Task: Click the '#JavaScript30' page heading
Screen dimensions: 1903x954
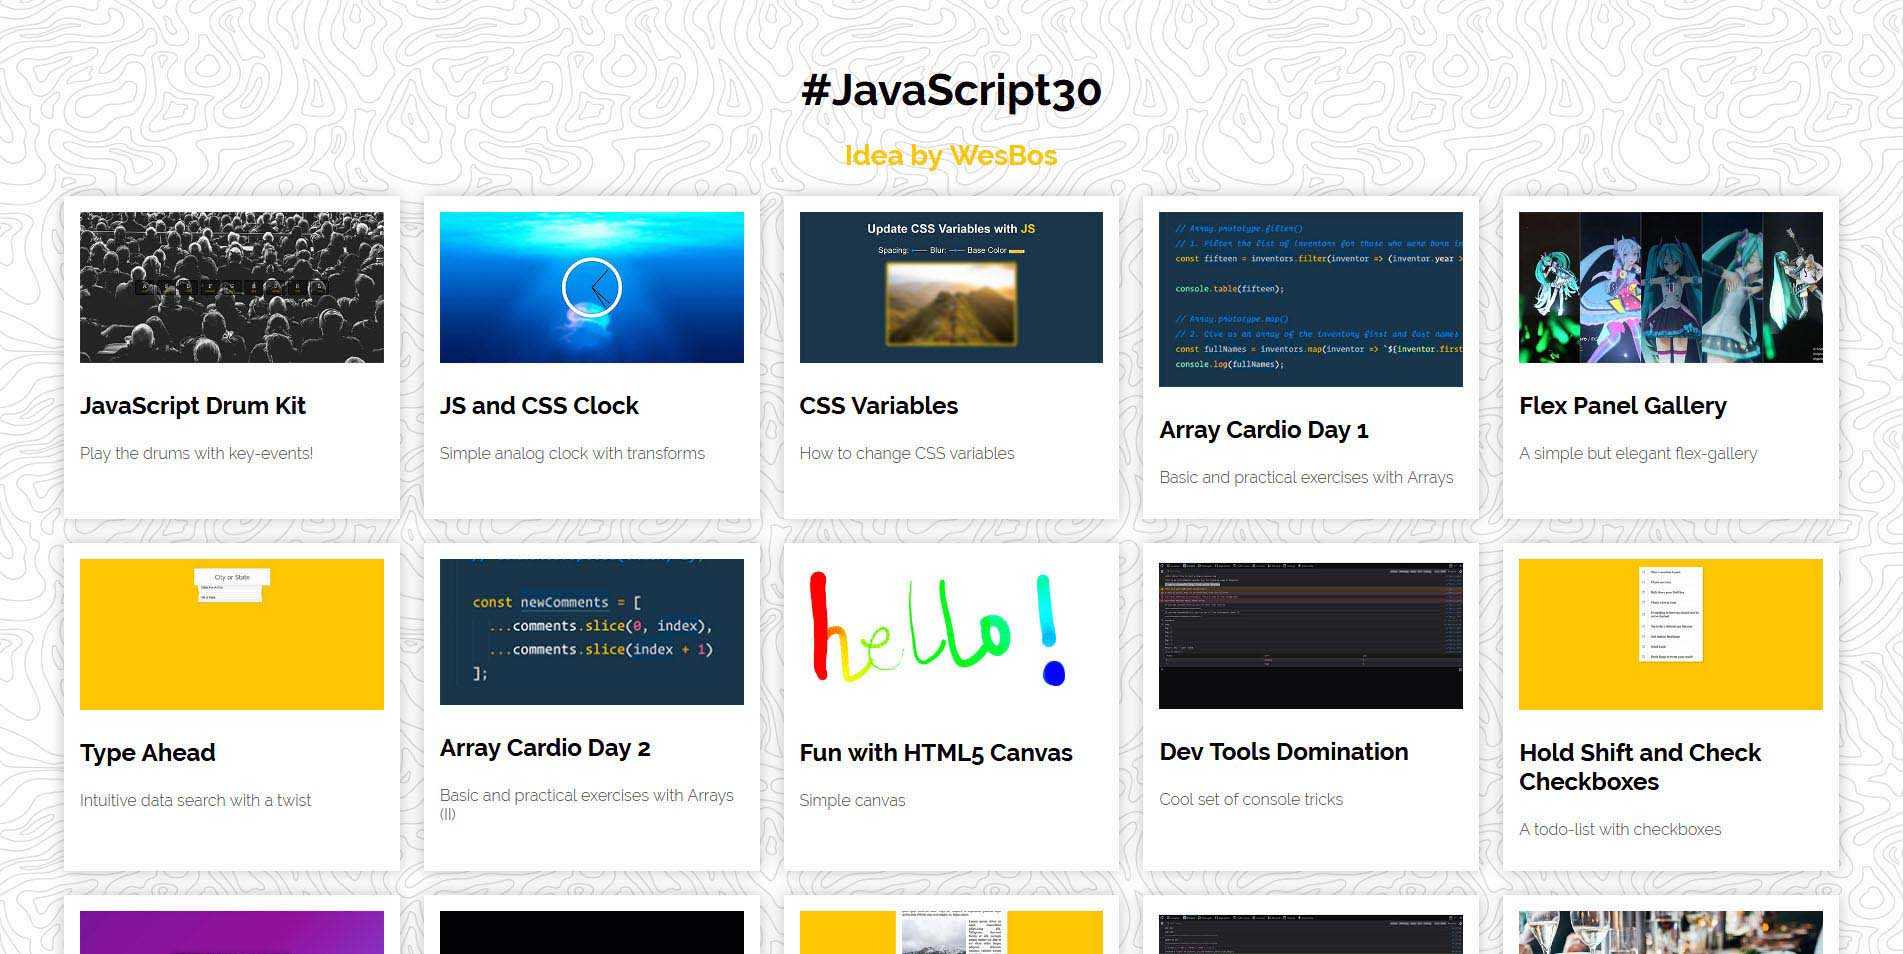Action: pos(951,89)
